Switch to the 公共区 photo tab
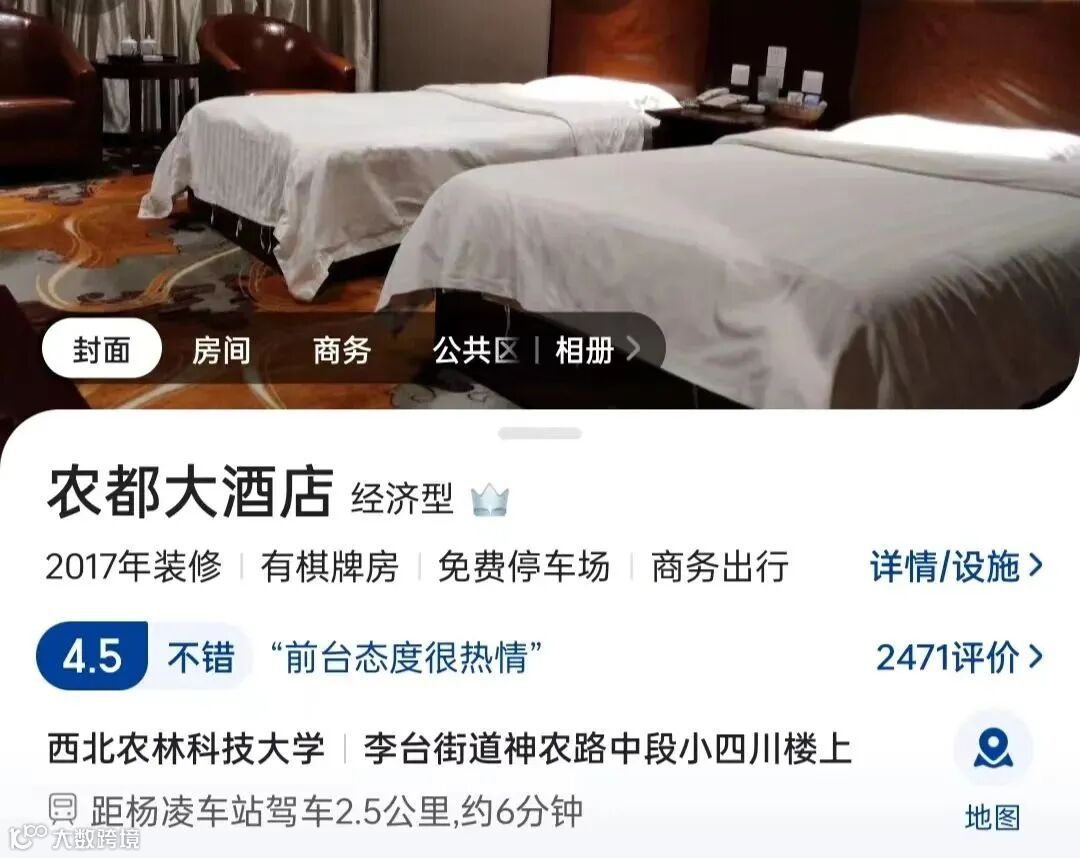1080x858 pixels. [476, 350]
